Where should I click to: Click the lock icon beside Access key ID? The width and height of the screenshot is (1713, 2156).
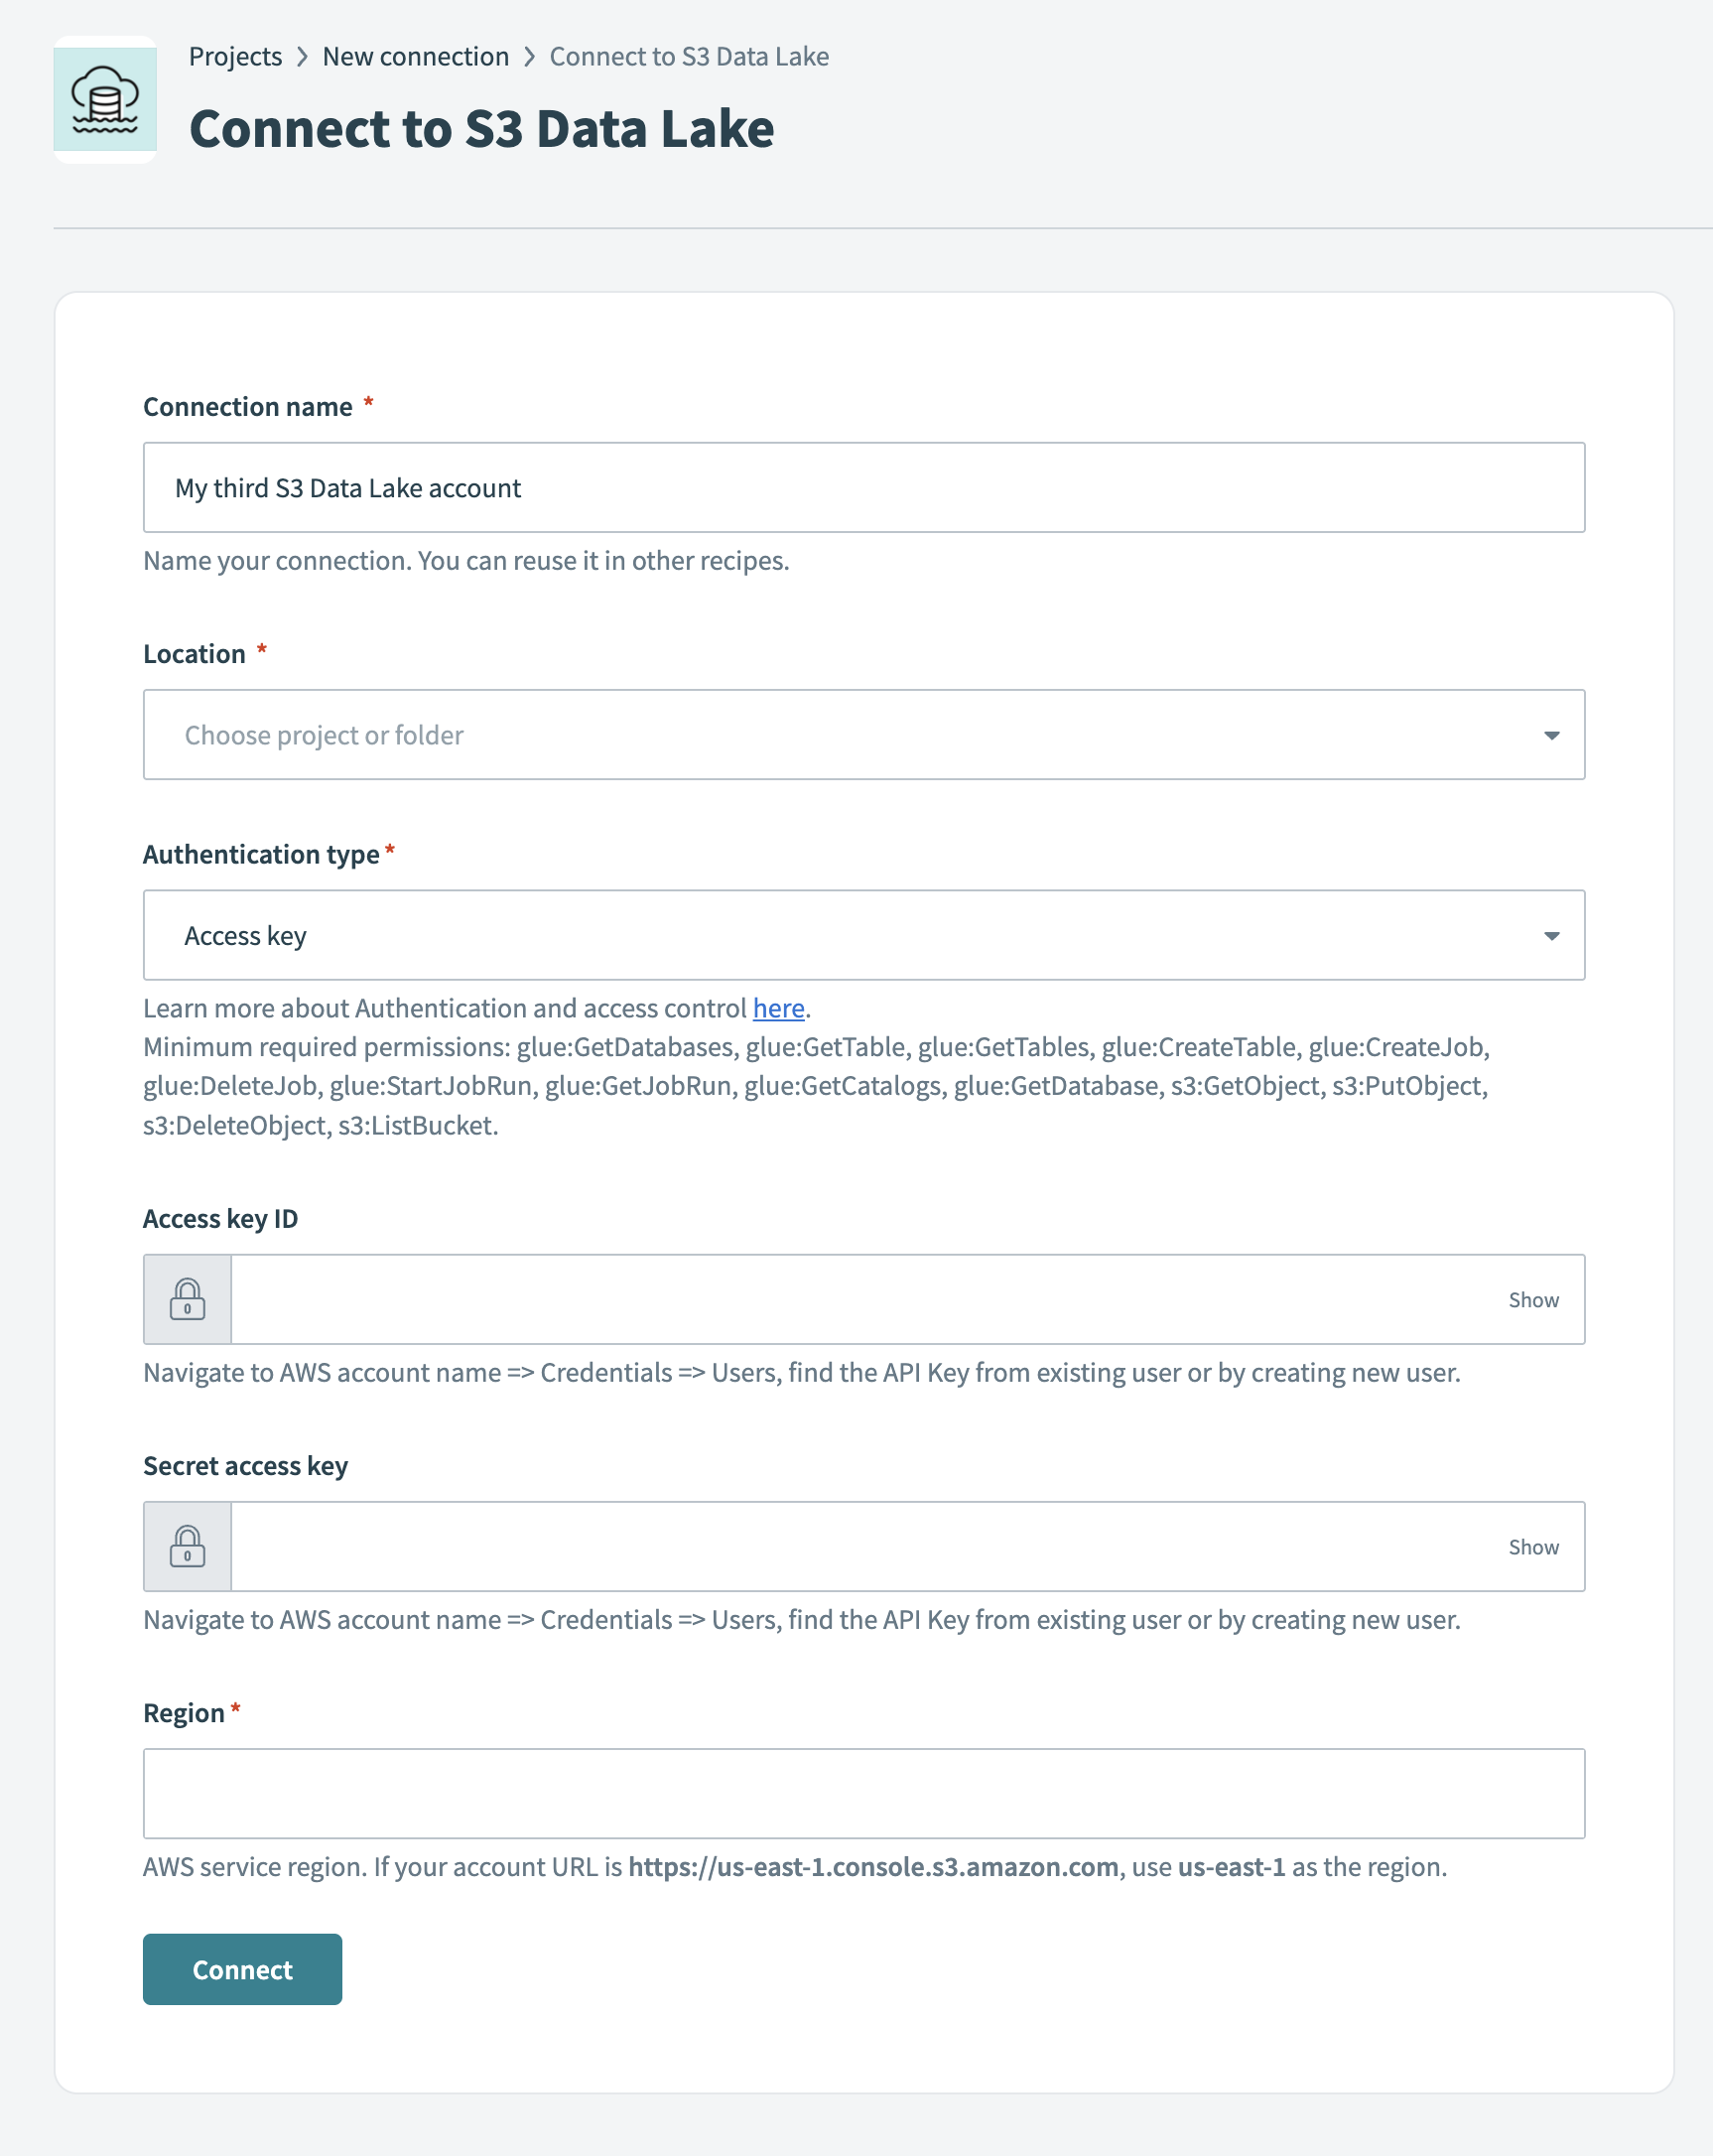coord(187,1299)
